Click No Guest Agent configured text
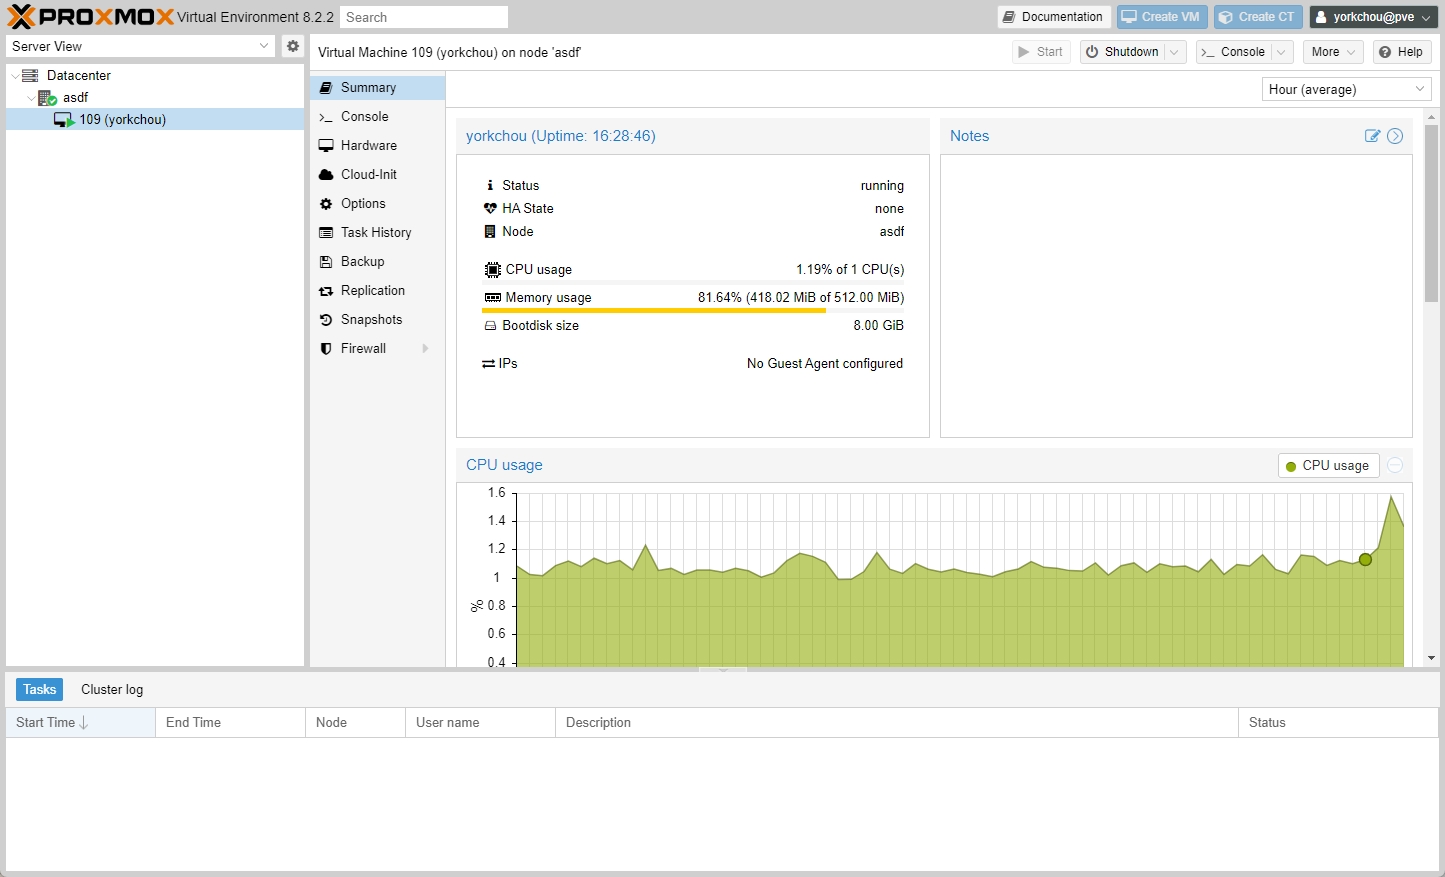The width and height of the screenshot is (1445, 877). [x=825, y=364]
